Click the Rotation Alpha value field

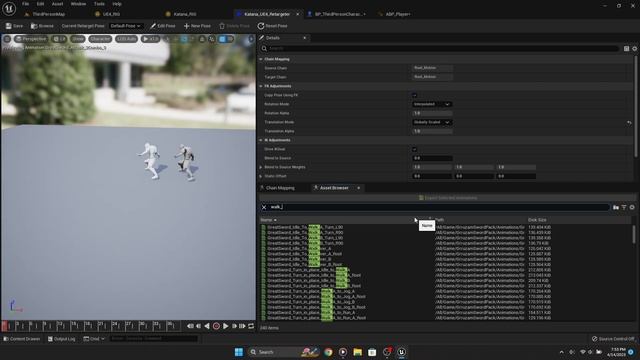[432, 113]
